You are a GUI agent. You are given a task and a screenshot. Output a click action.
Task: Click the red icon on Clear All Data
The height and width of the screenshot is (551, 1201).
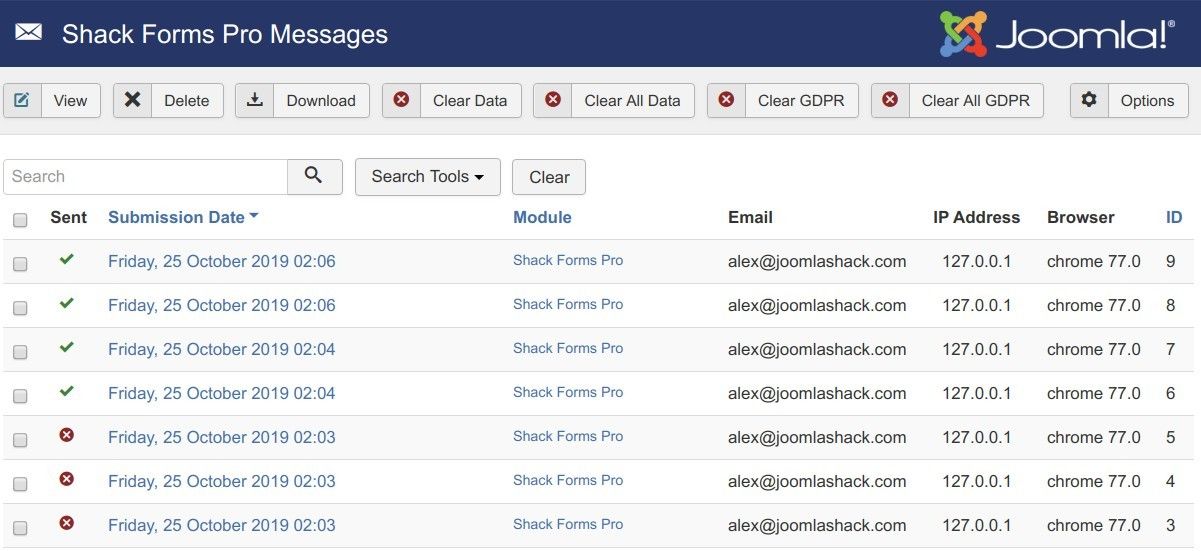click(x=552, y=100)
